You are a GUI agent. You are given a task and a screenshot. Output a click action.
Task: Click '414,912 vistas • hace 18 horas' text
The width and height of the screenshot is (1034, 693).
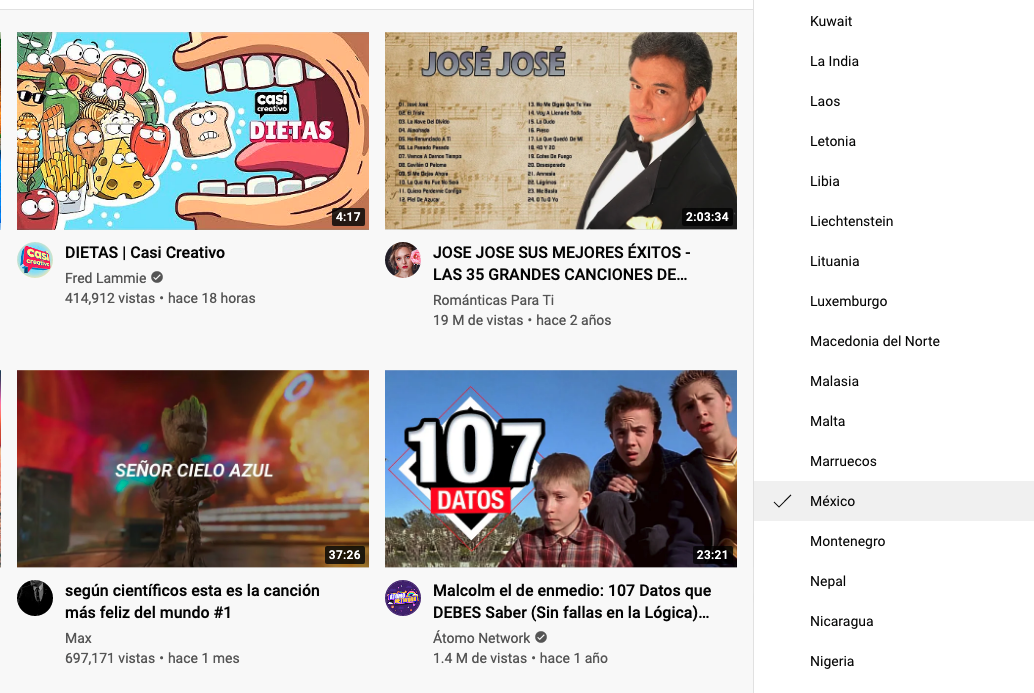pyautogui.click(x=160, y=298)
